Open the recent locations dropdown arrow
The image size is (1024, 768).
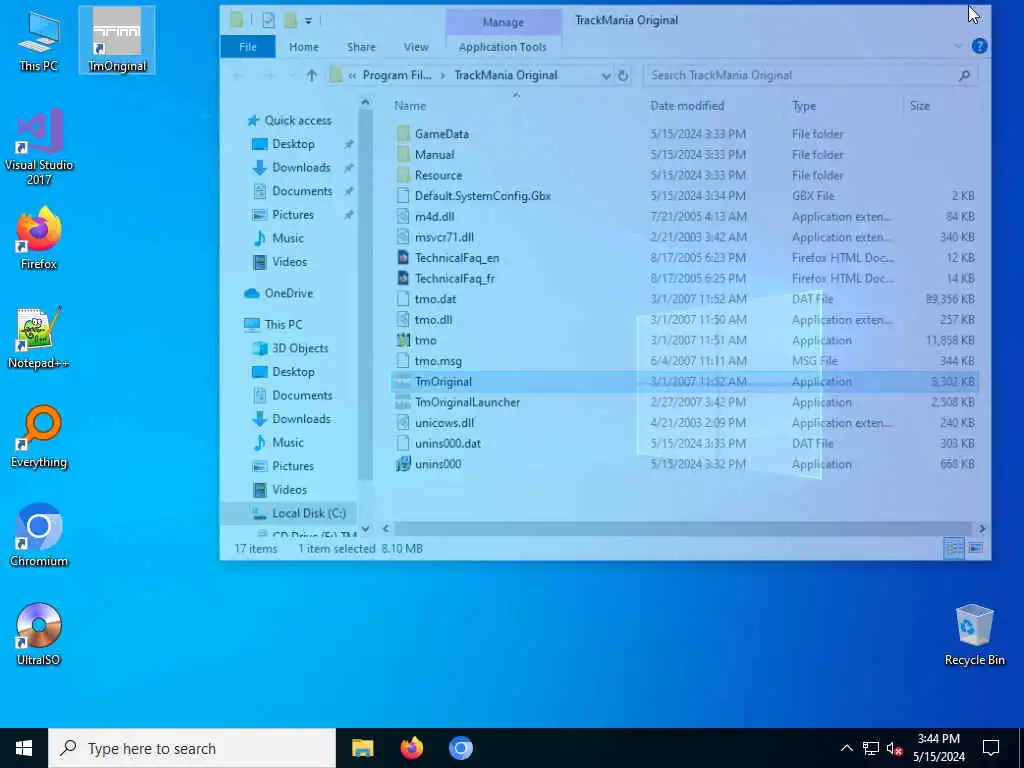tap(291, 76)
